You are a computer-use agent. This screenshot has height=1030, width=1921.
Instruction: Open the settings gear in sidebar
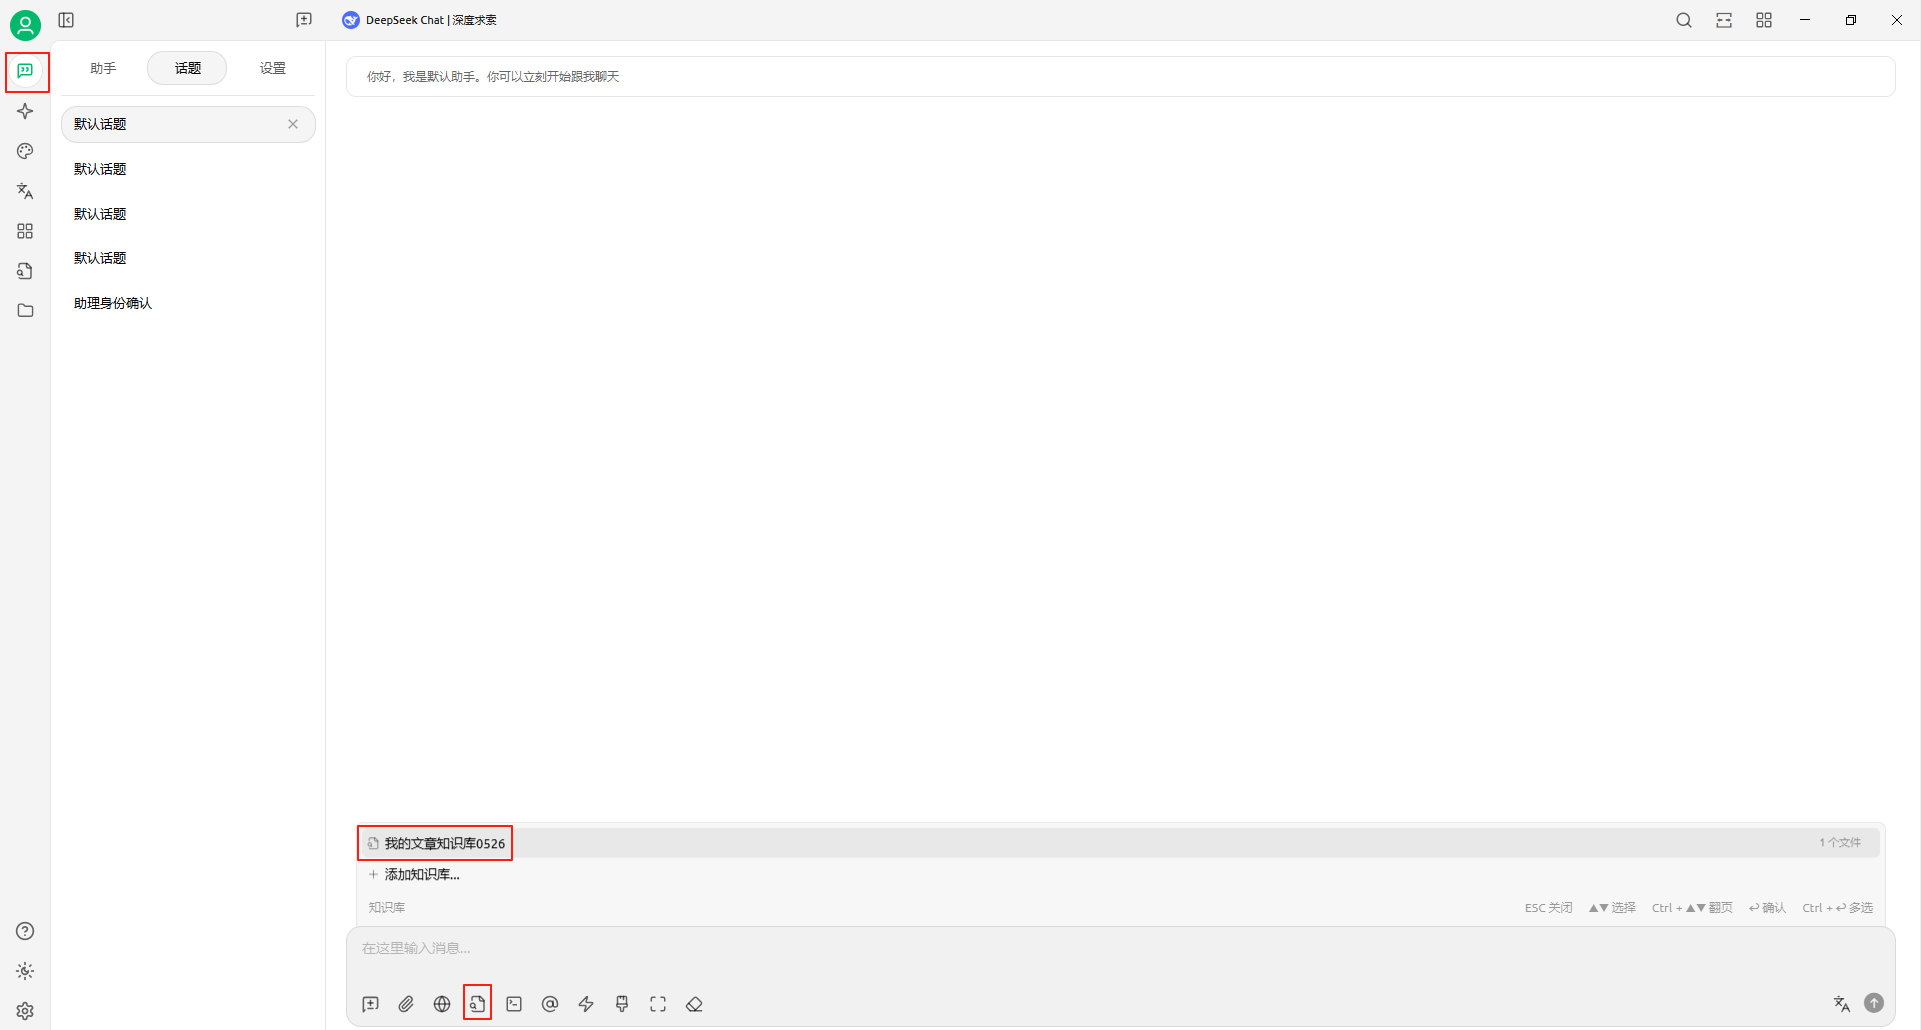click(26, 1011)
